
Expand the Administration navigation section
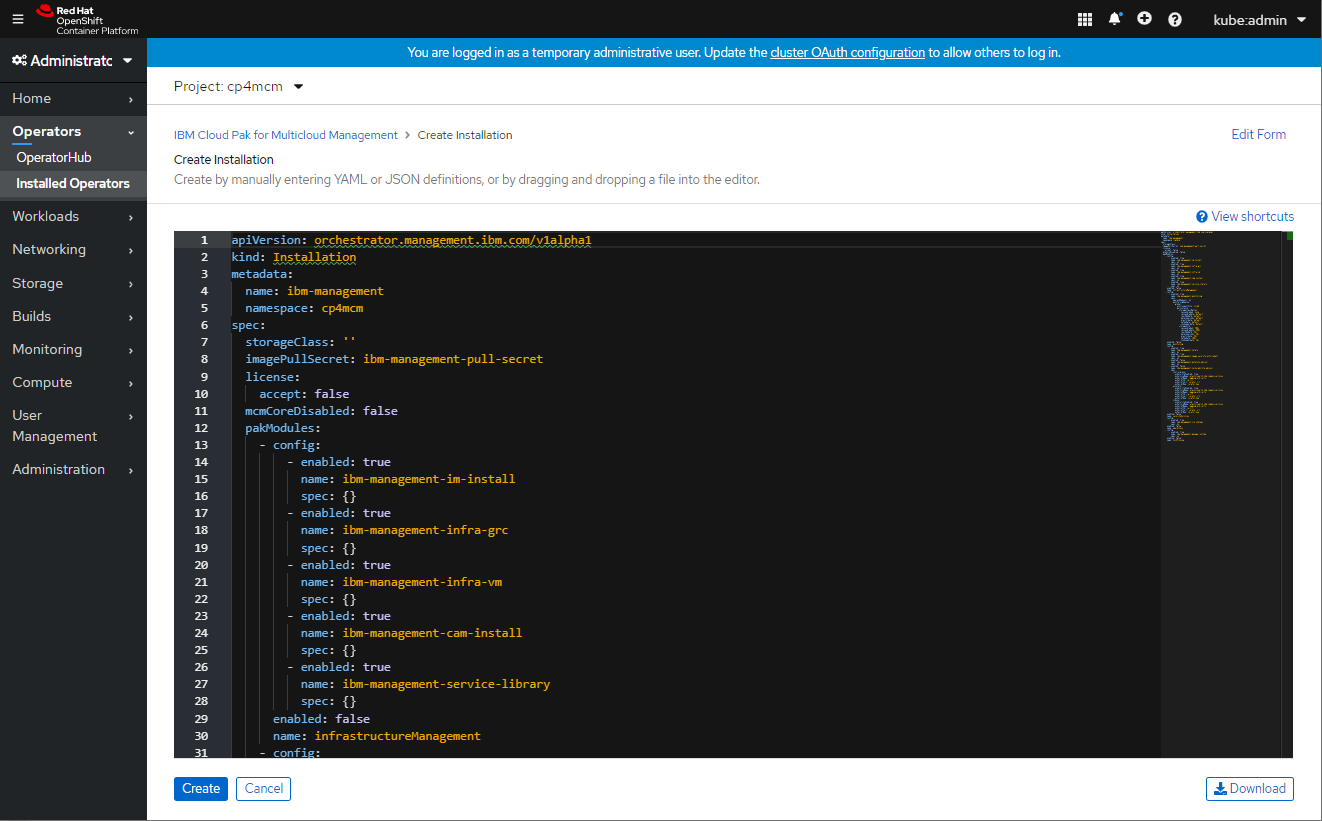[x=73, y=469]
